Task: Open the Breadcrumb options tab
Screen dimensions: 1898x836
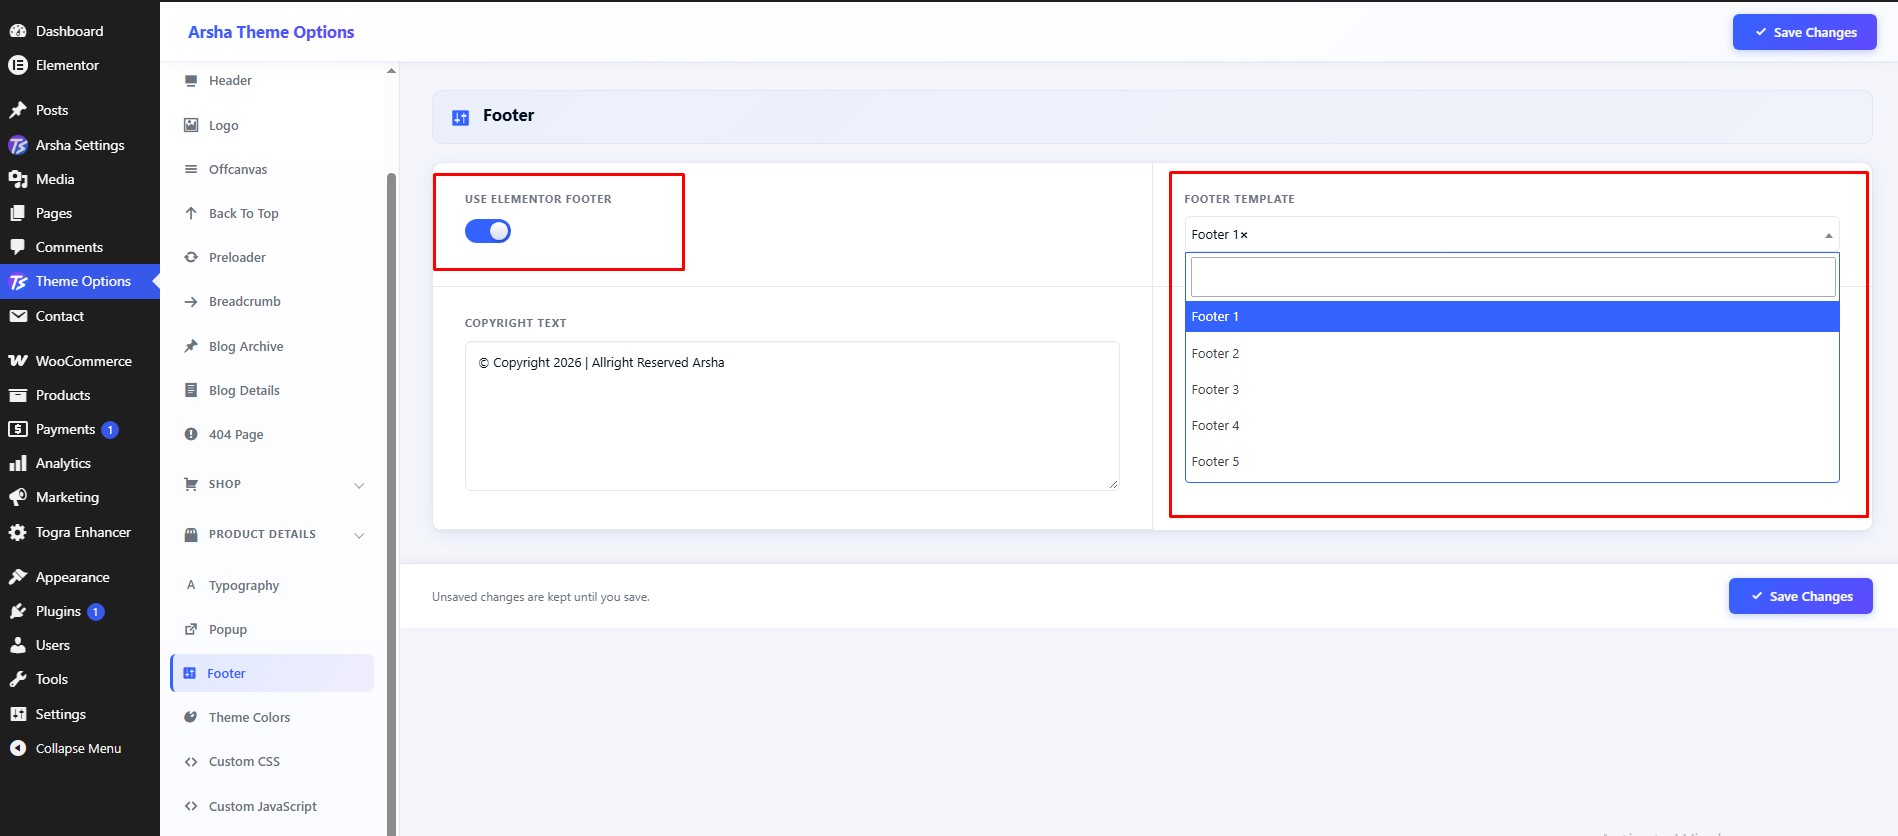Action: coord(272,301)
